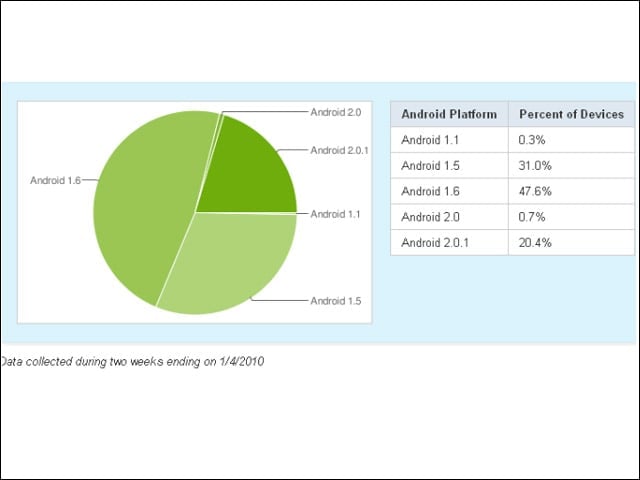Screen dimensions: 640x480
Task: Click the Android 1.5 pie slice
Action: point(233,261)
